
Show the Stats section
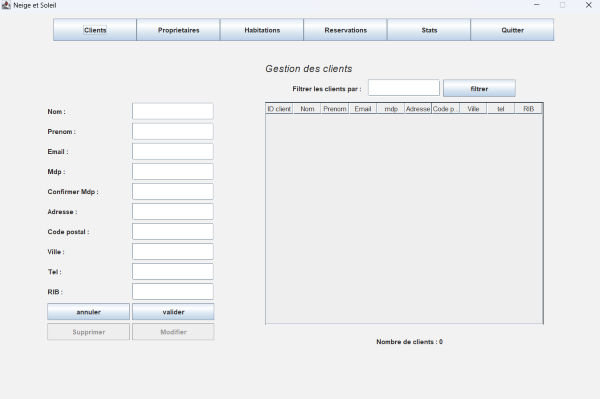[x=429, y=30]
